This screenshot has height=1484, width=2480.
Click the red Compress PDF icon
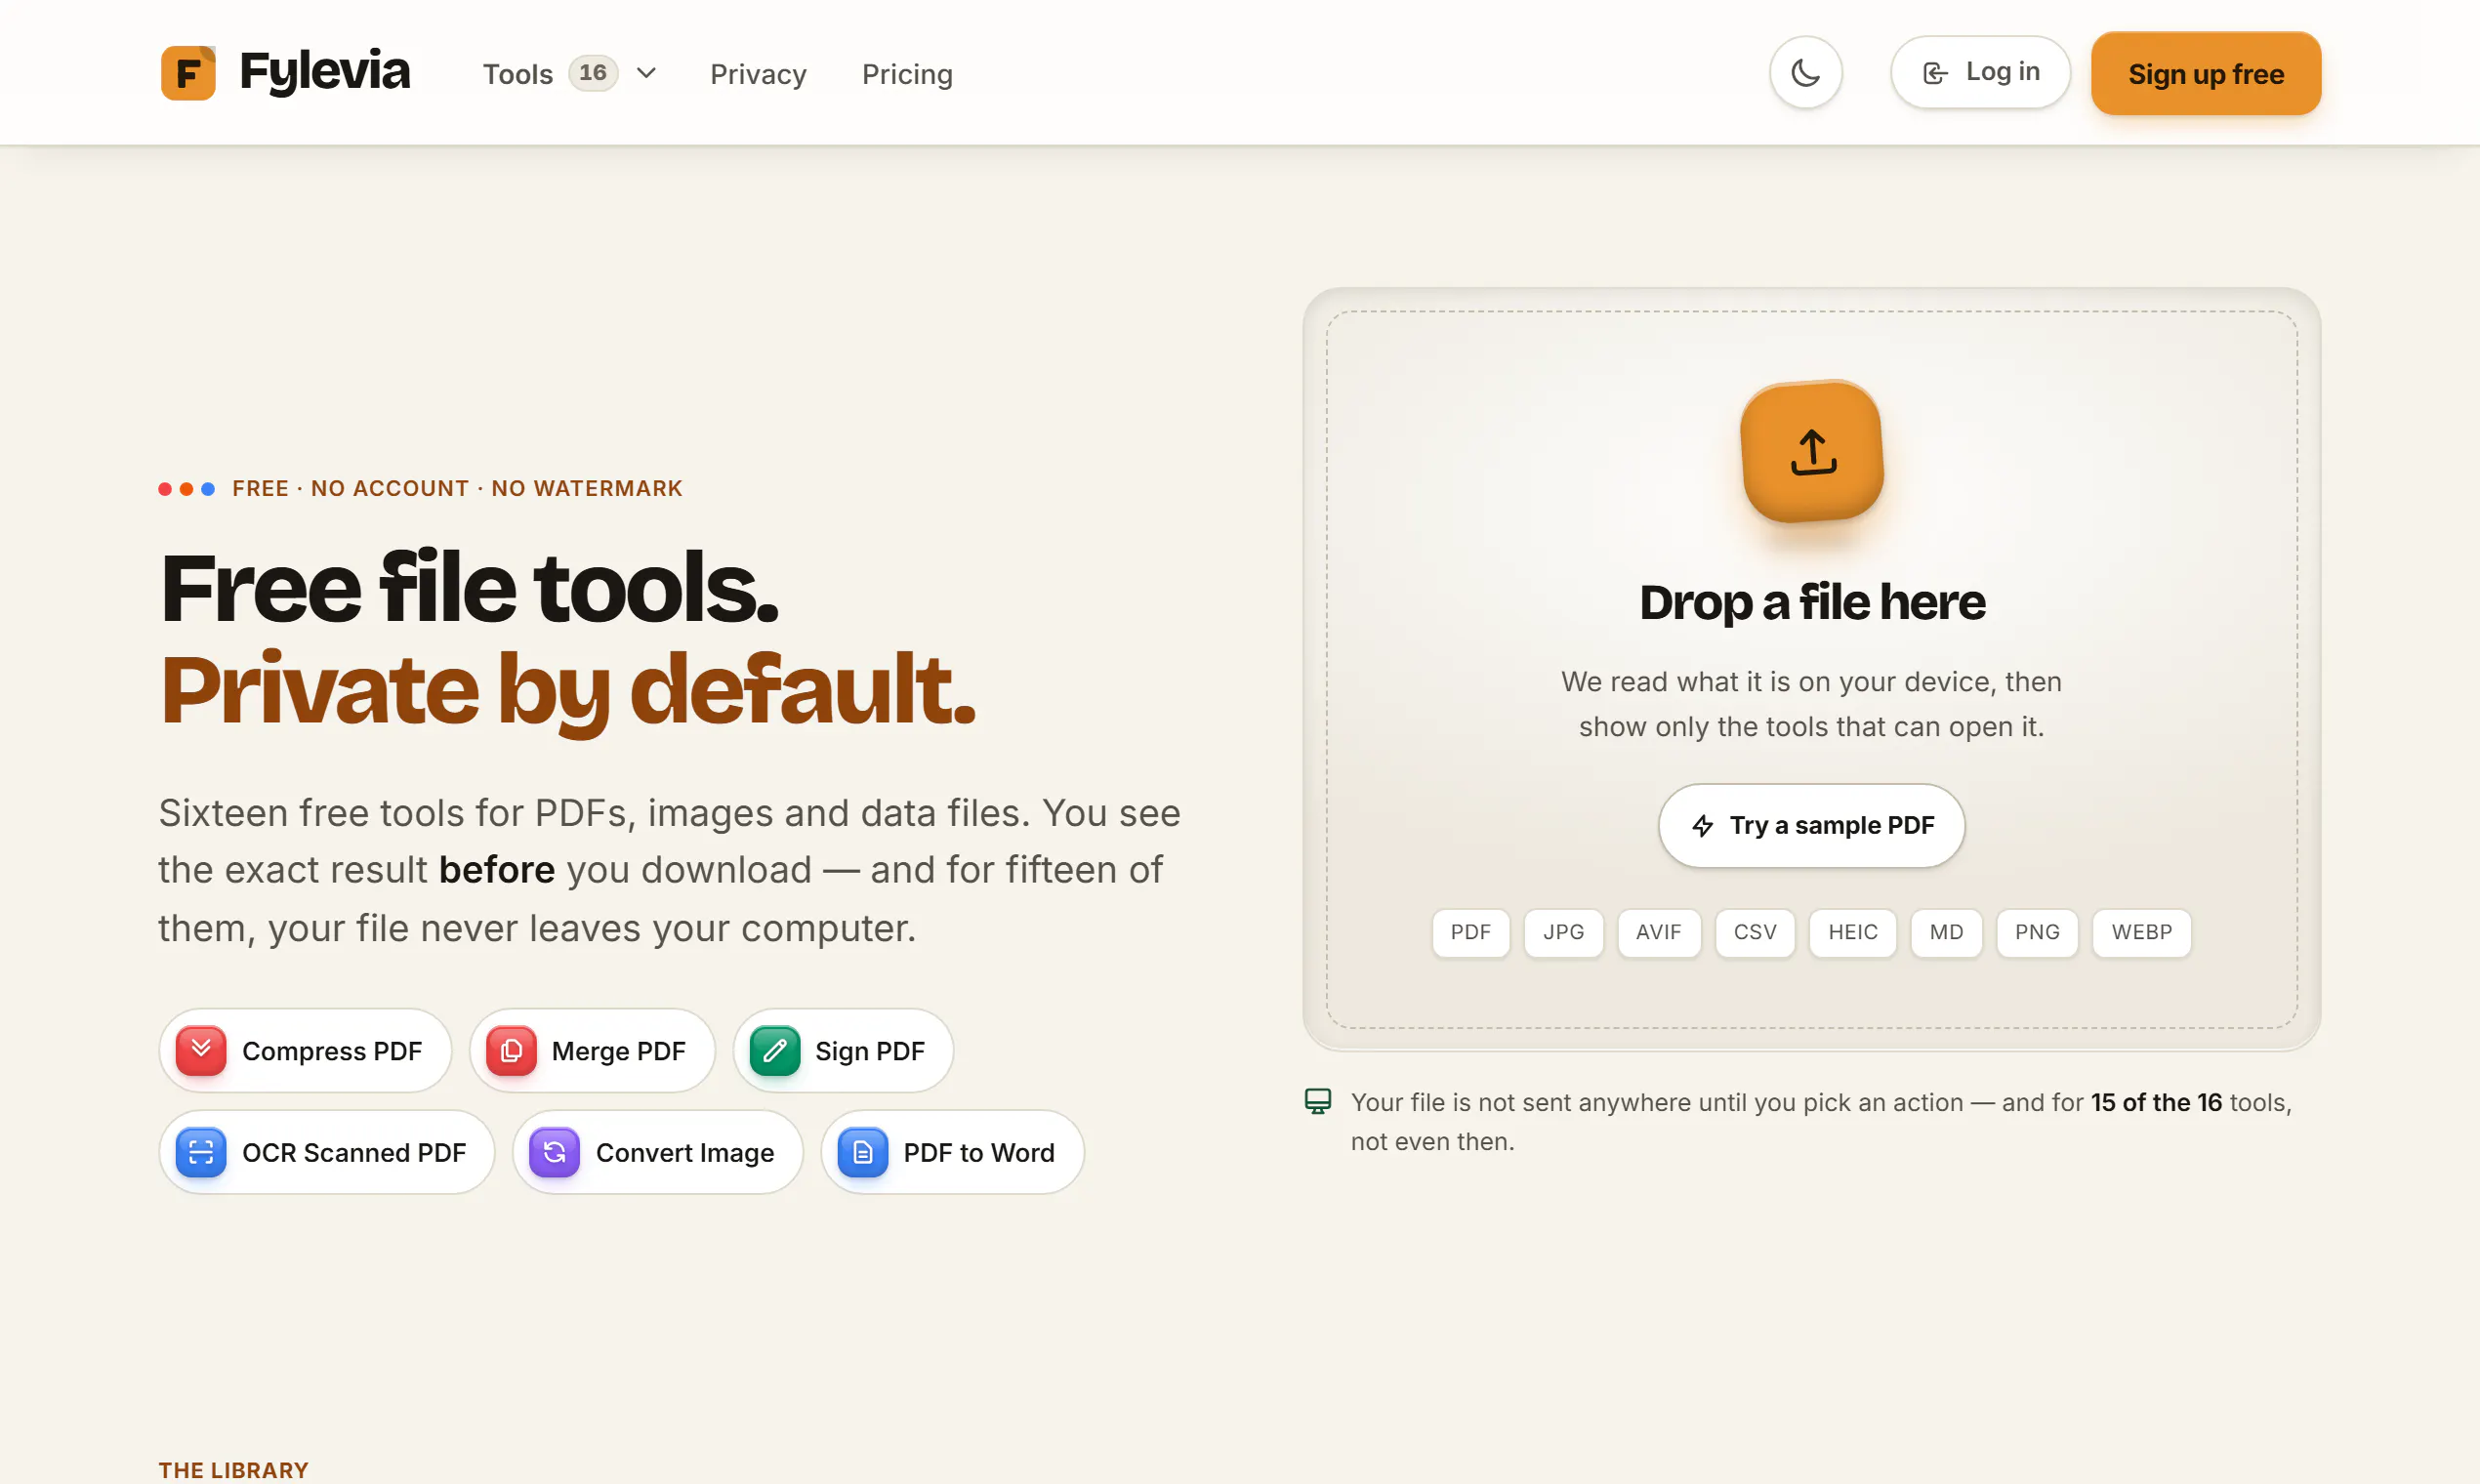pyautogui.click(x=201, y=1051)
